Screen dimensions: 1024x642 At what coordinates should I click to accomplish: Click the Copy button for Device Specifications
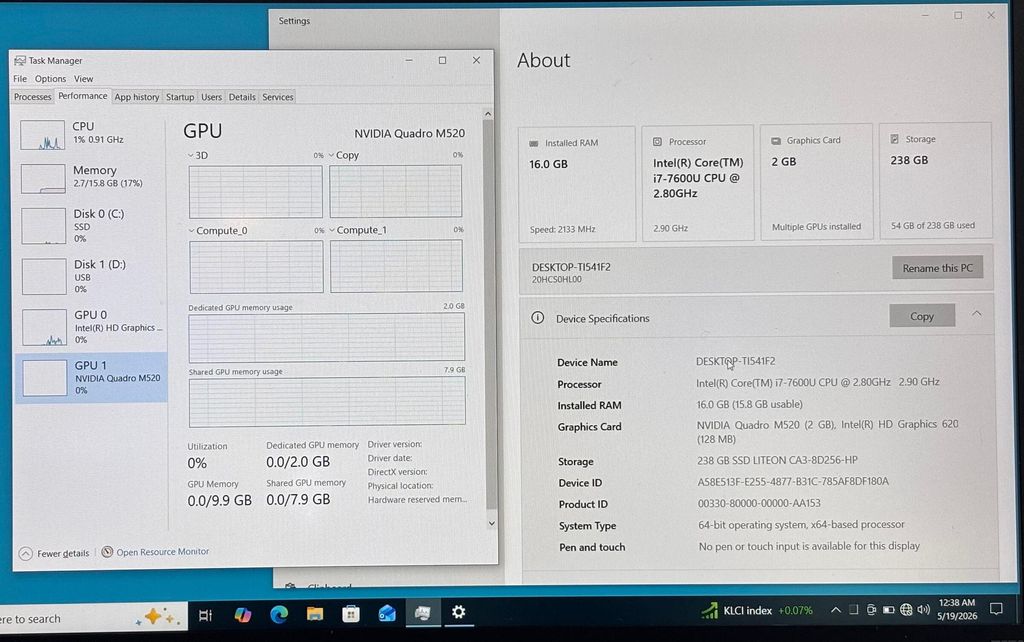[922, 316]
